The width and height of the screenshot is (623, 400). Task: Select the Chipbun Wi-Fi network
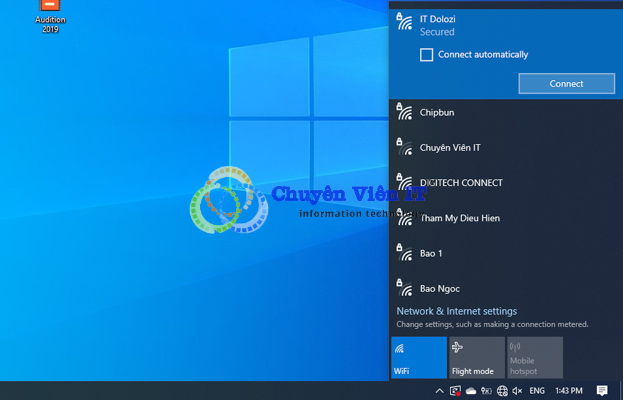pos(436,113)
